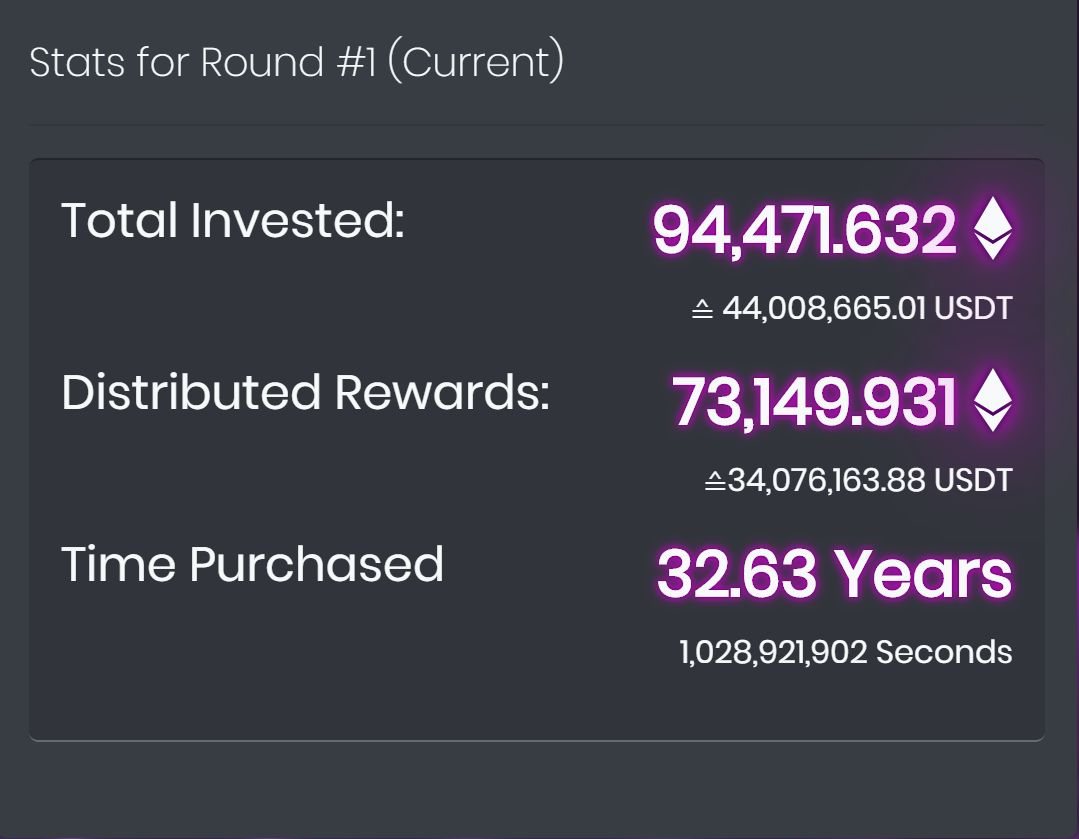
Task: Click the 44,008,665.01 figure
Action: 824,308
